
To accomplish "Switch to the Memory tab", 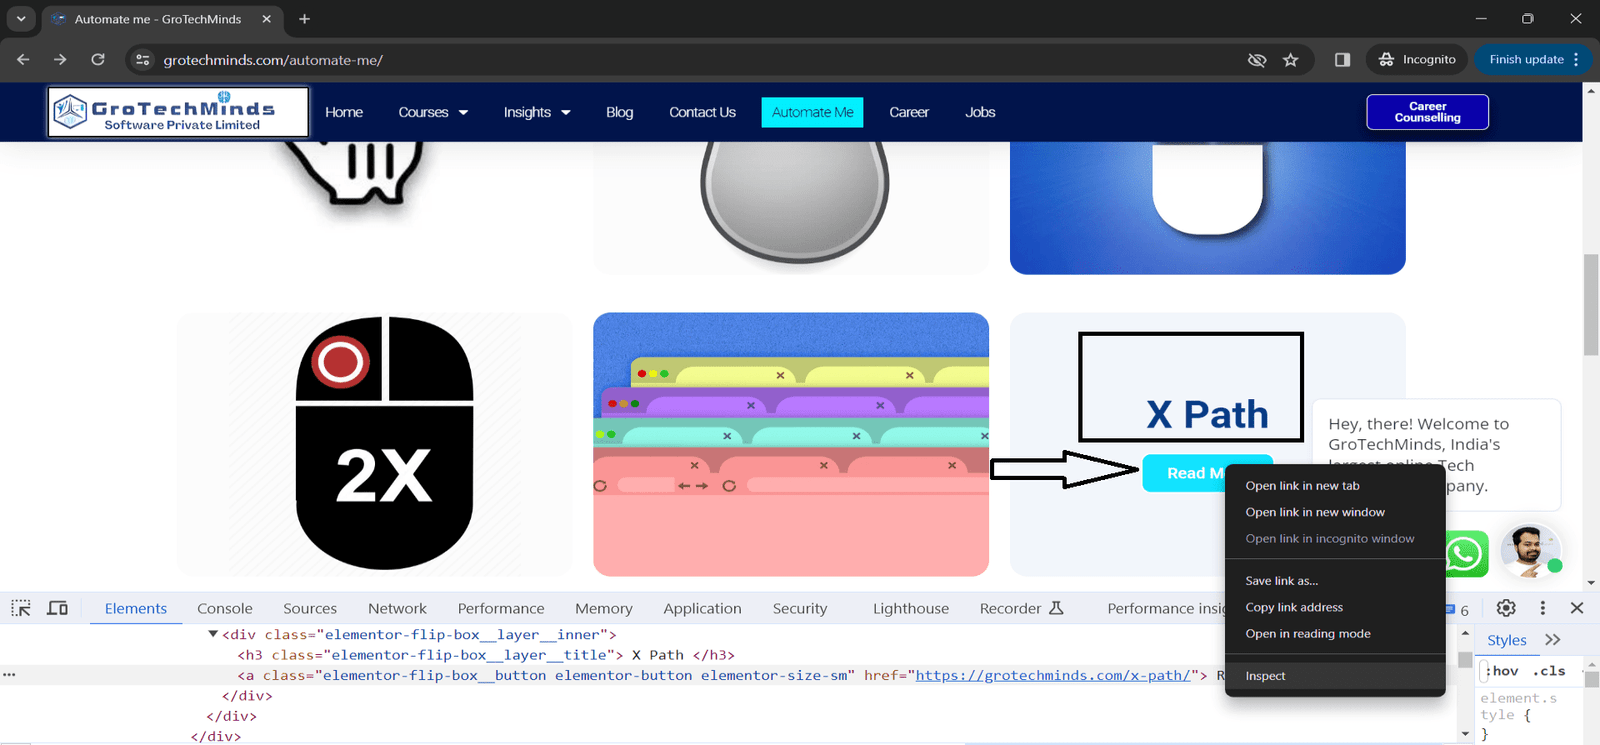I will 604,608.
